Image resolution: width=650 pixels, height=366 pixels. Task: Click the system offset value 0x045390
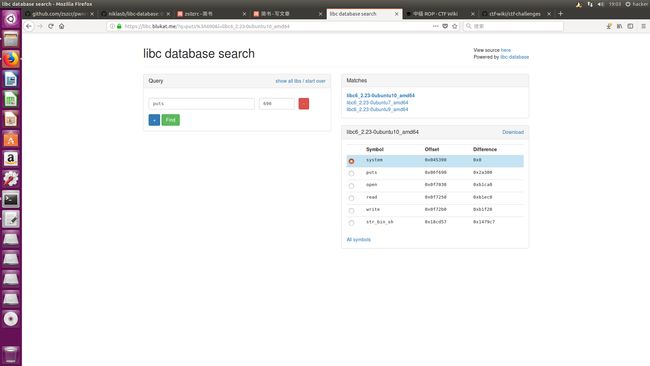coord(435,160)
